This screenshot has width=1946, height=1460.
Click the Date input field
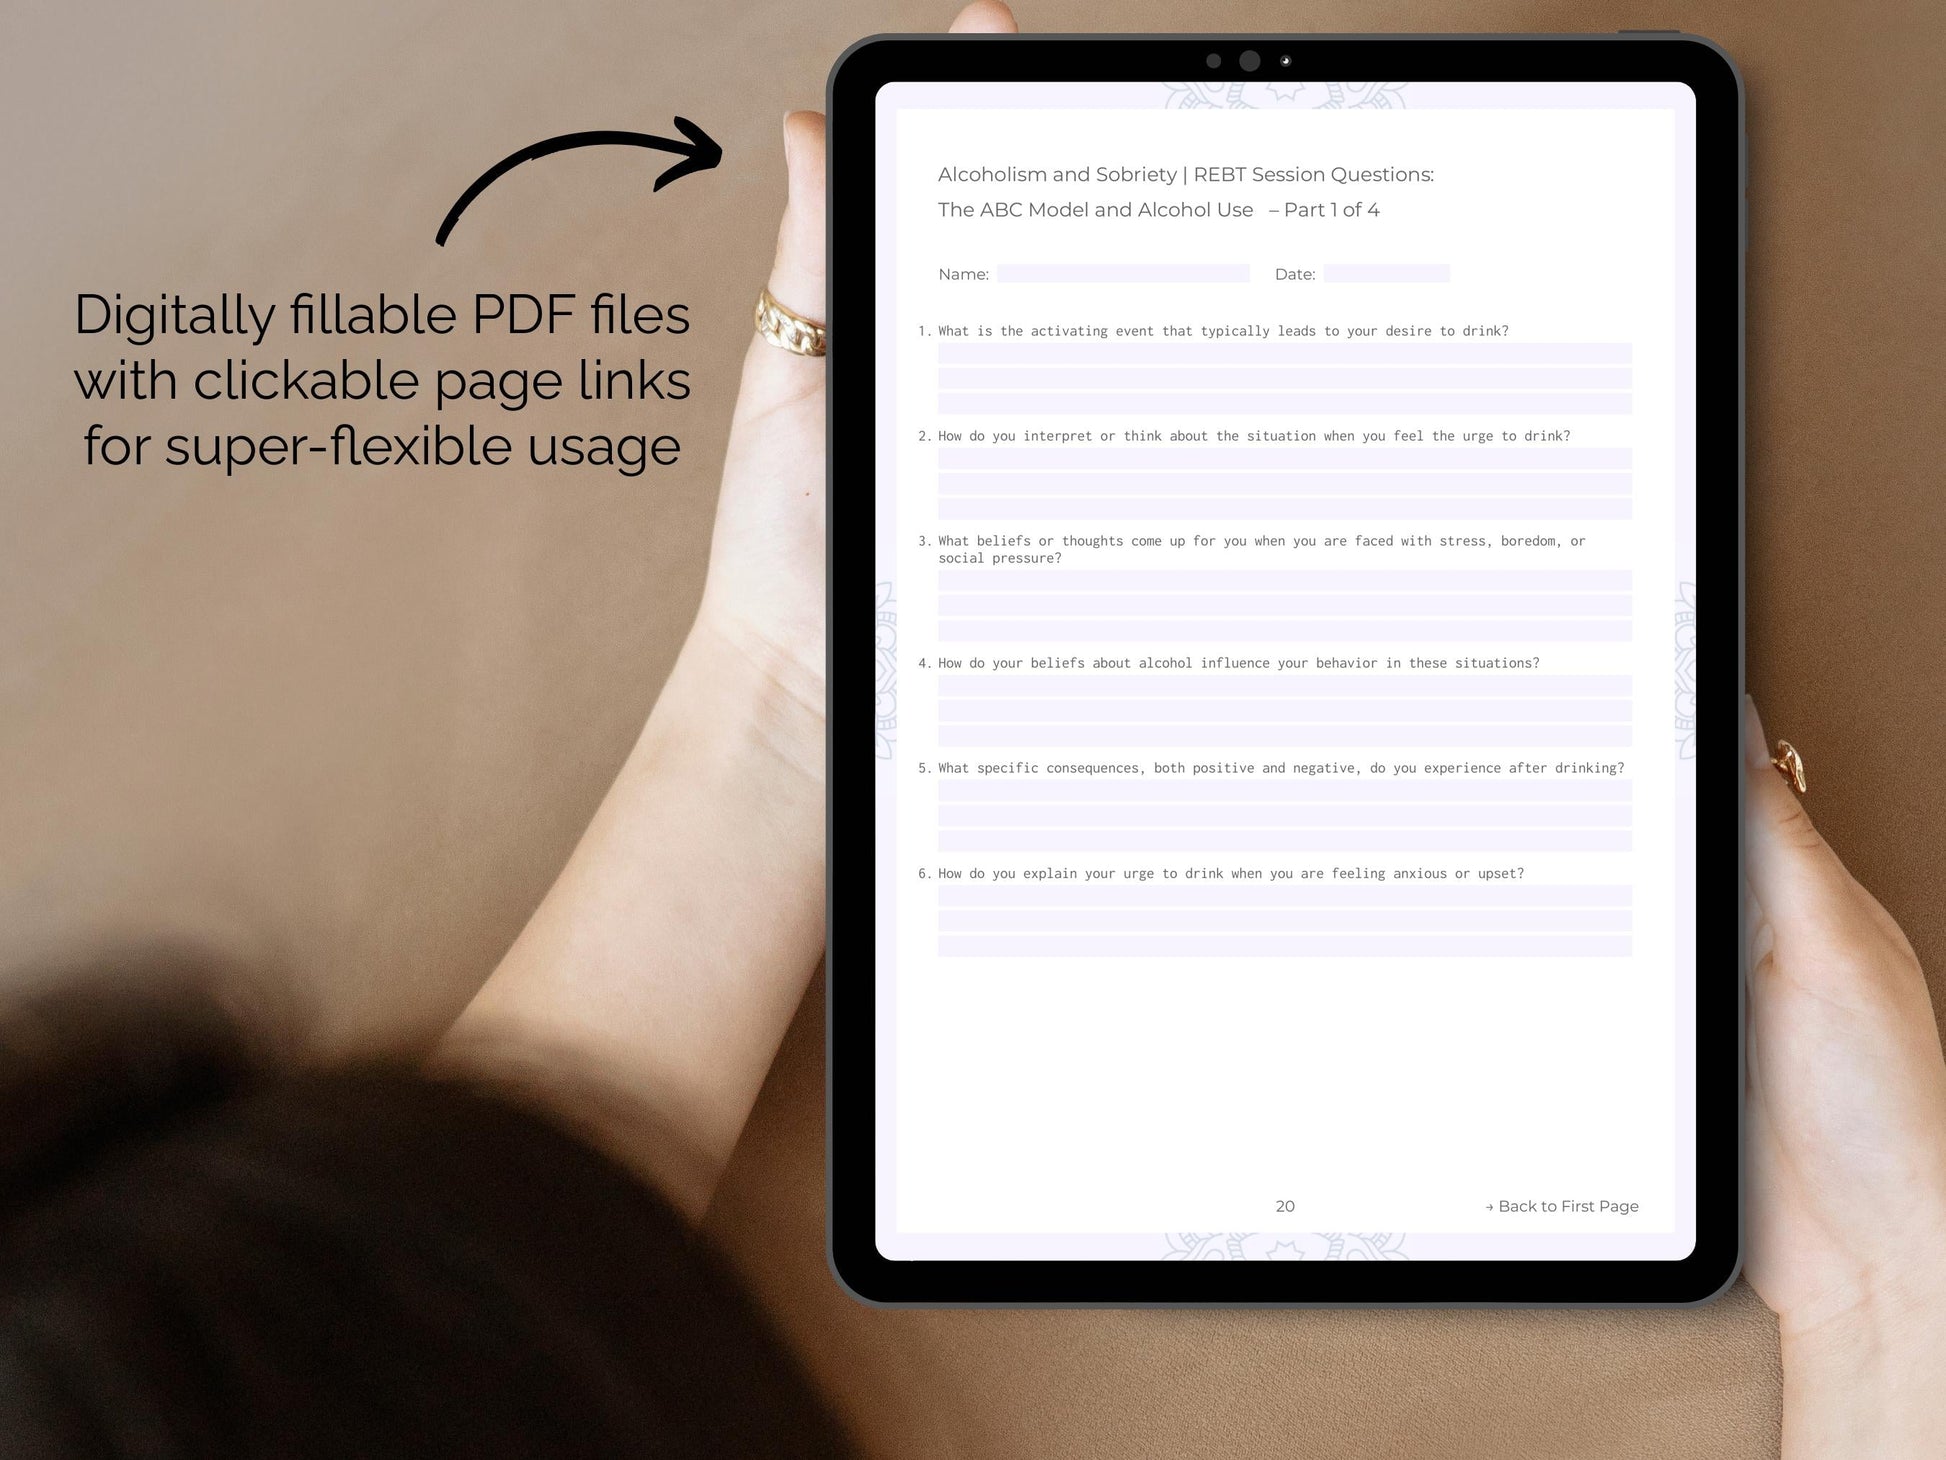(1388, 271)
